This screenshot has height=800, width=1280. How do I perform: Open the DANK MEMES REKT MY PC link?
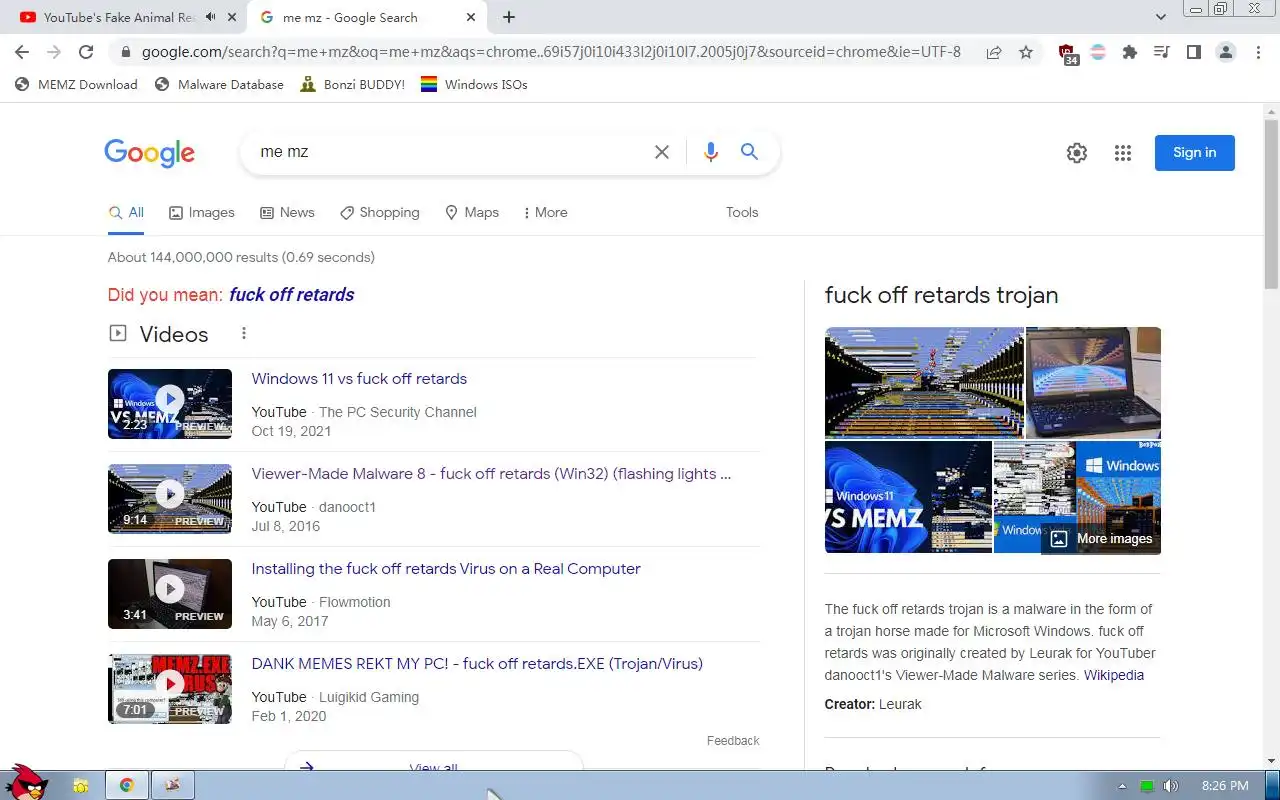(x=477, y=664)
